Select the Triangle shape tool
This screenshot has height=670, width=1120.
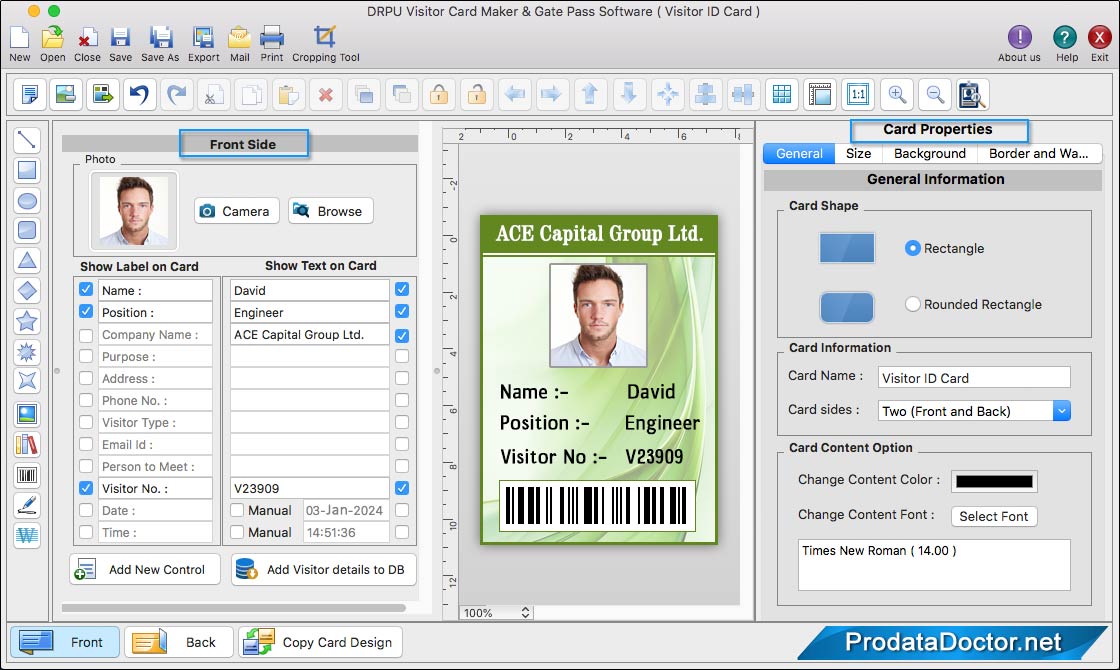[26, 261]
